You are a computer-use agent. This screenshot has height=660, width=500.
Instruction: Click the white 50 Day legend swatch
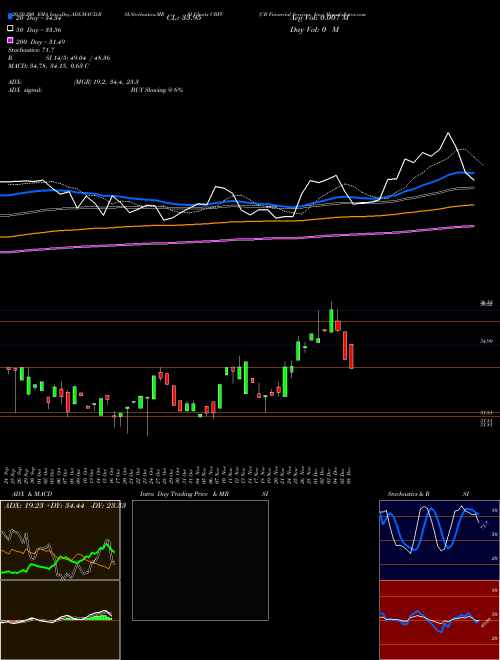[x=10, y=29]
